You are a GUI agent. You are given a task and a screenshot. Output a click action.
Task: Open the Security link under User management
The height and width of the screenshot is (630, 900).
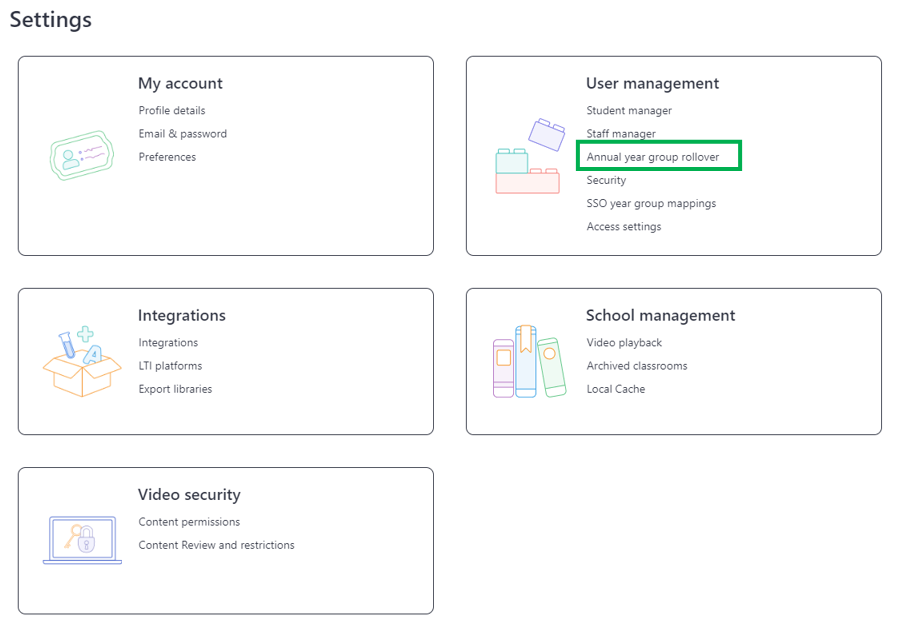click(x=606, y=180)
